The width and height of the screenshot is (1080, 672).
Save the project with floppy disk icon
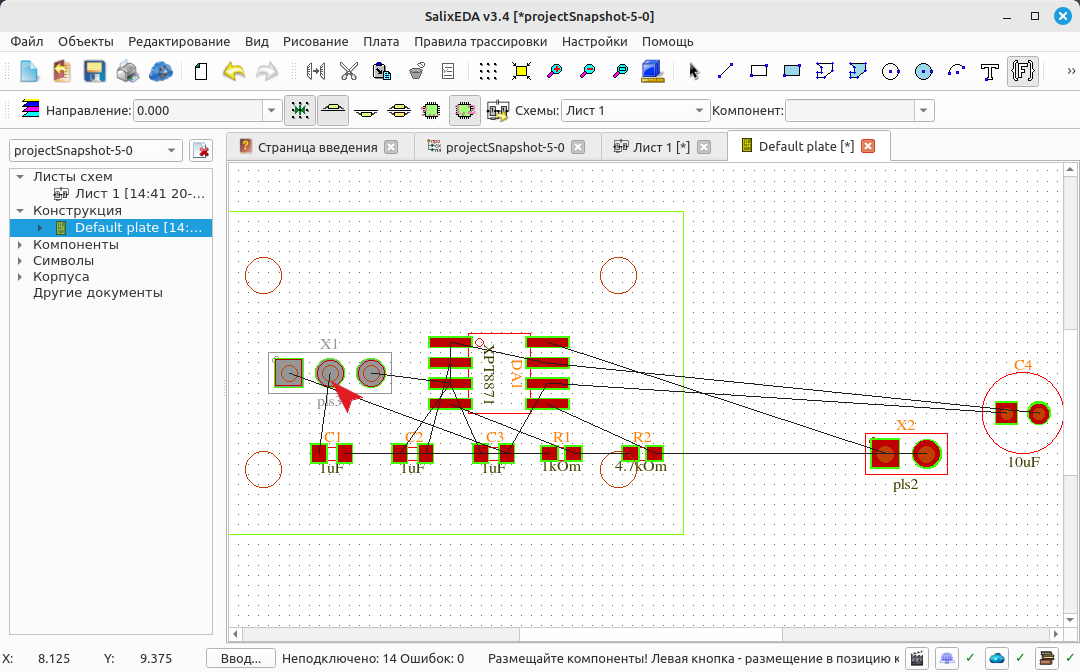[94, 71]
